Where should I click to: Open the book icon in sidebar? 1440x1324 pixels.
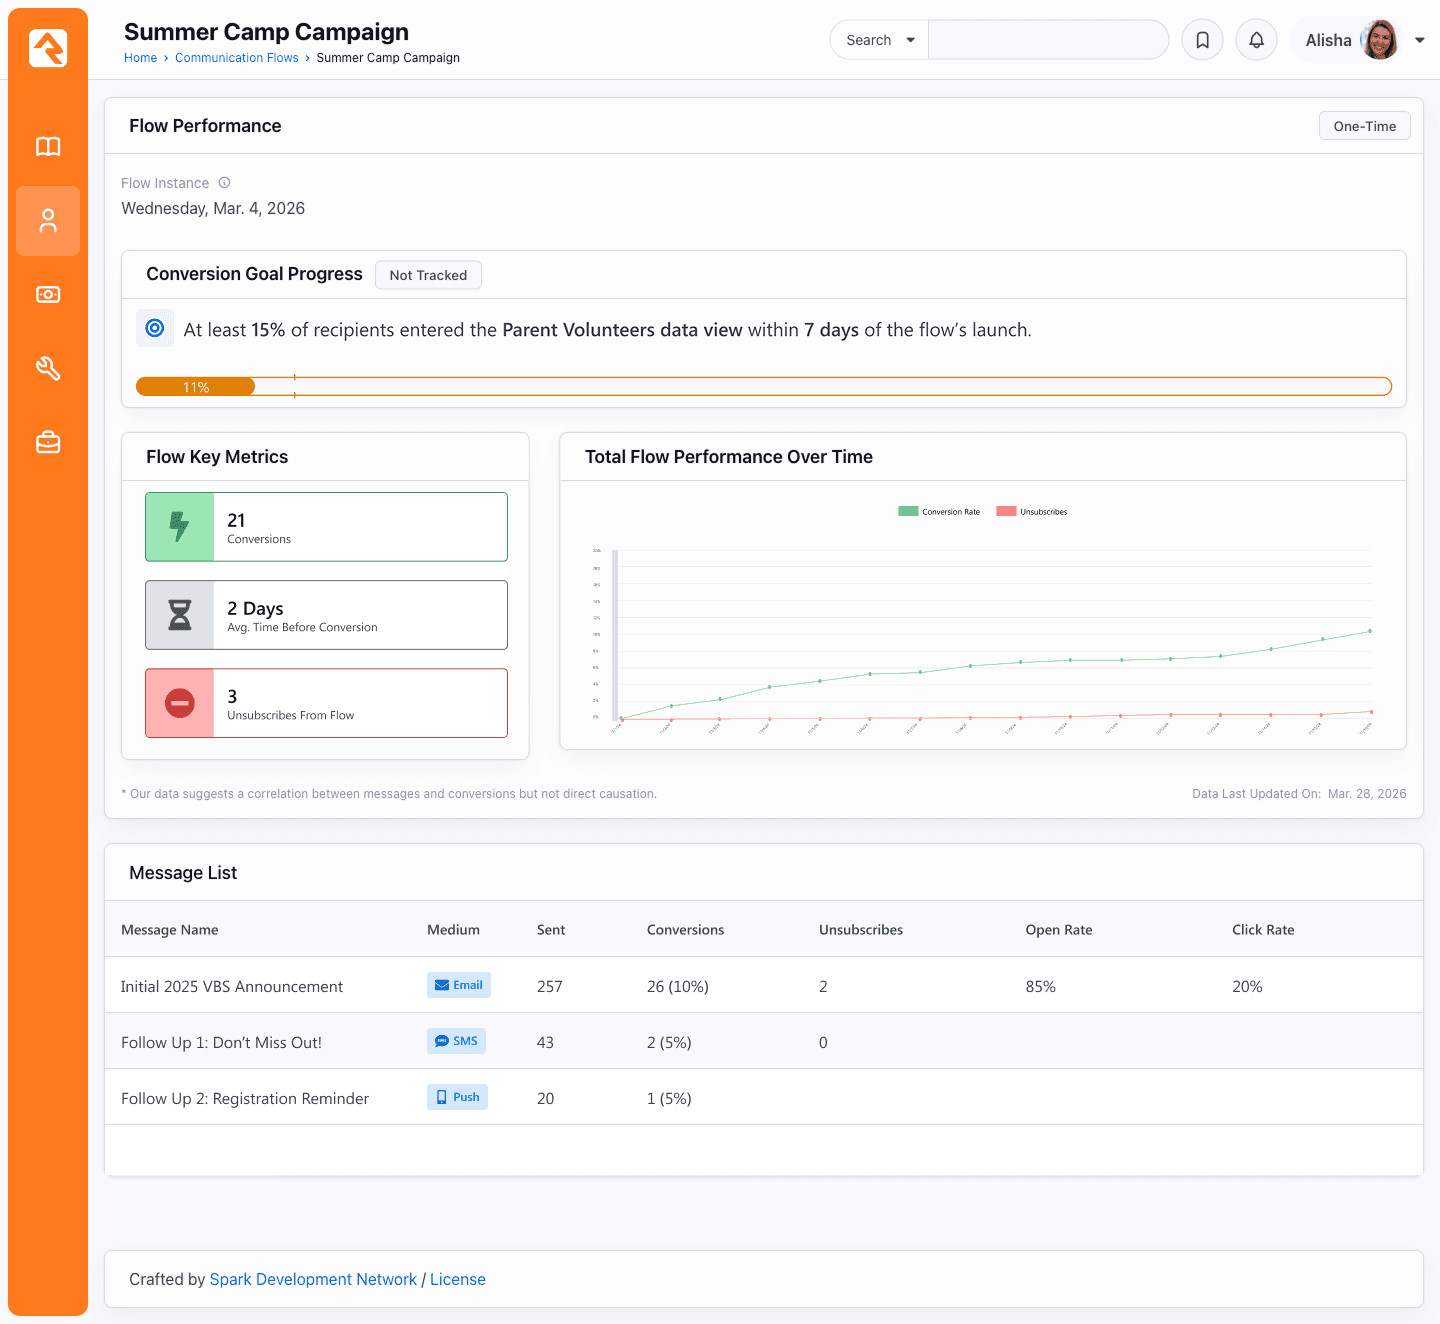[x=48, y=147]
